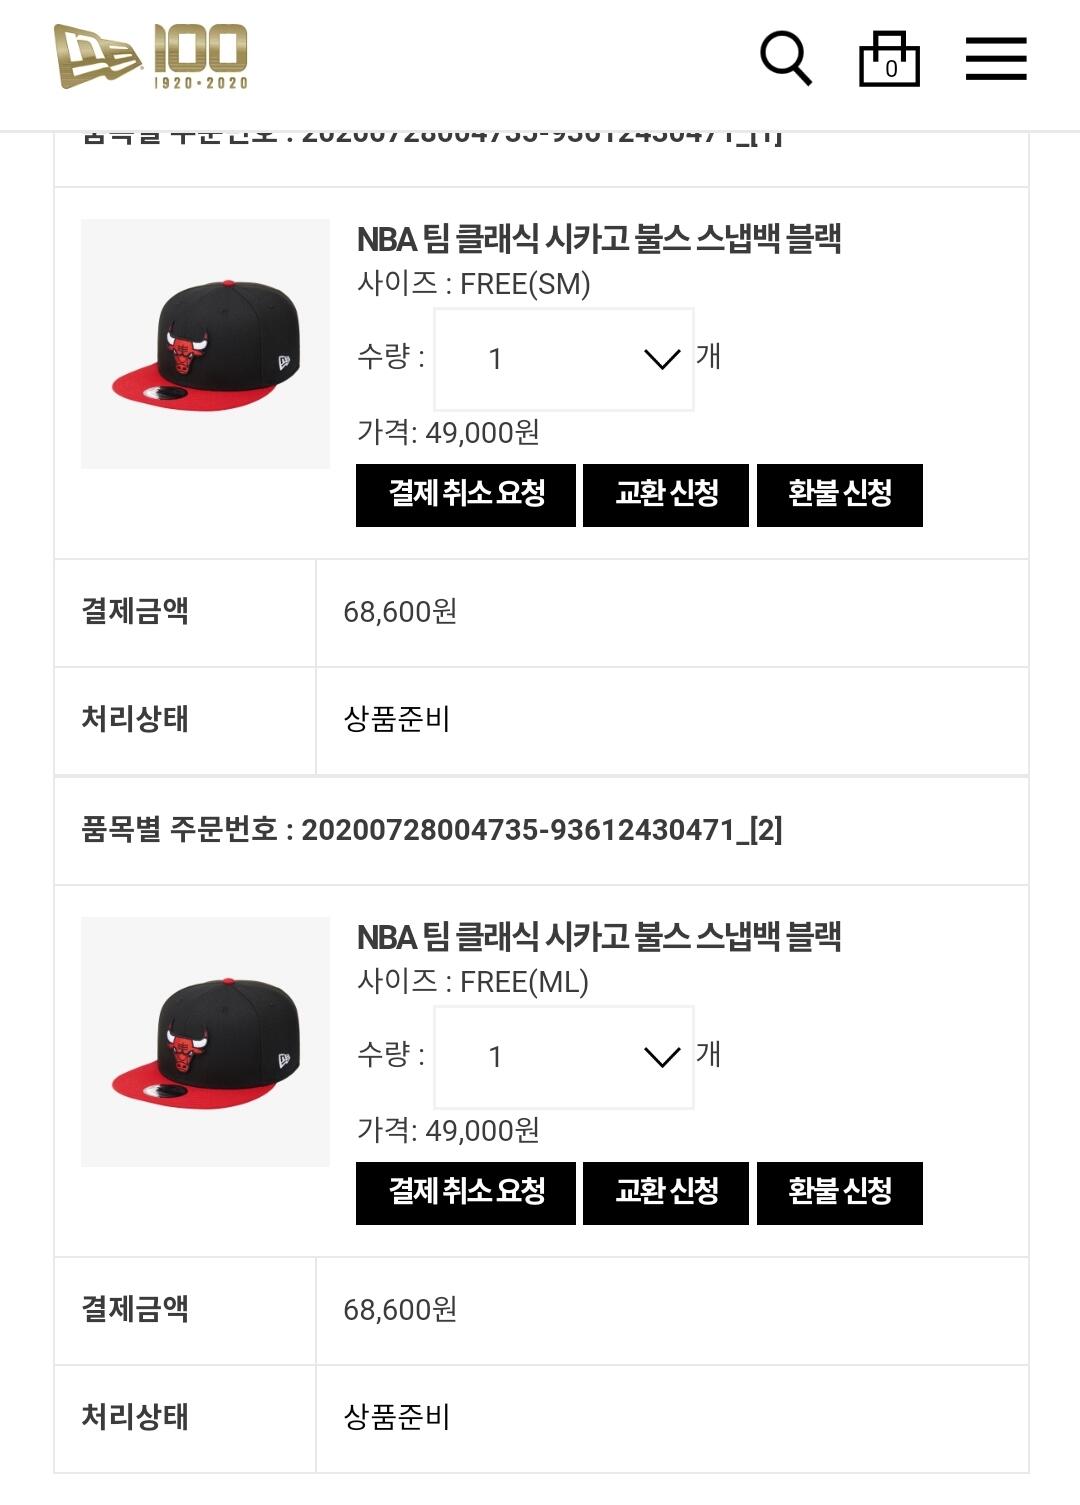This screenshot has width=1080, height=1505.
Task: Expand quantity dropdown for FREE(ML) cap
Action: pyautogui.click(x=563, y=1056)
